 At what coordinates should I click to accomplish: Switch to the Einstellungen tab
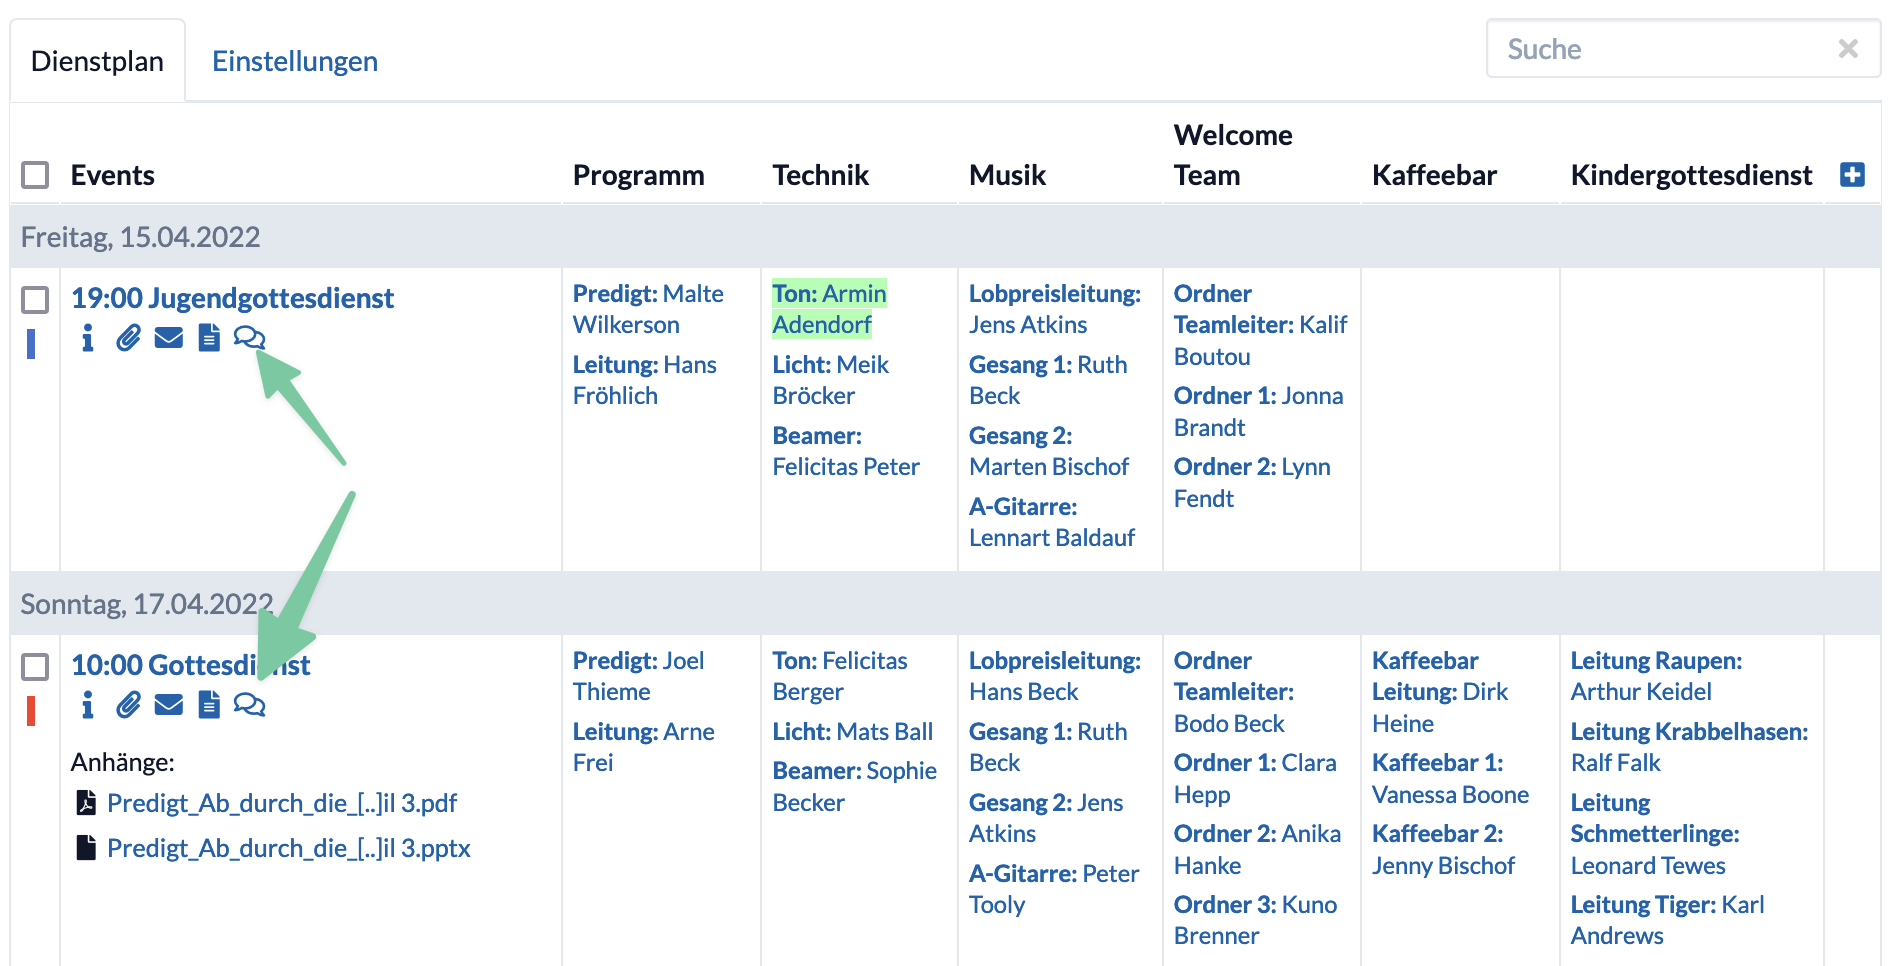pos(295,61)
